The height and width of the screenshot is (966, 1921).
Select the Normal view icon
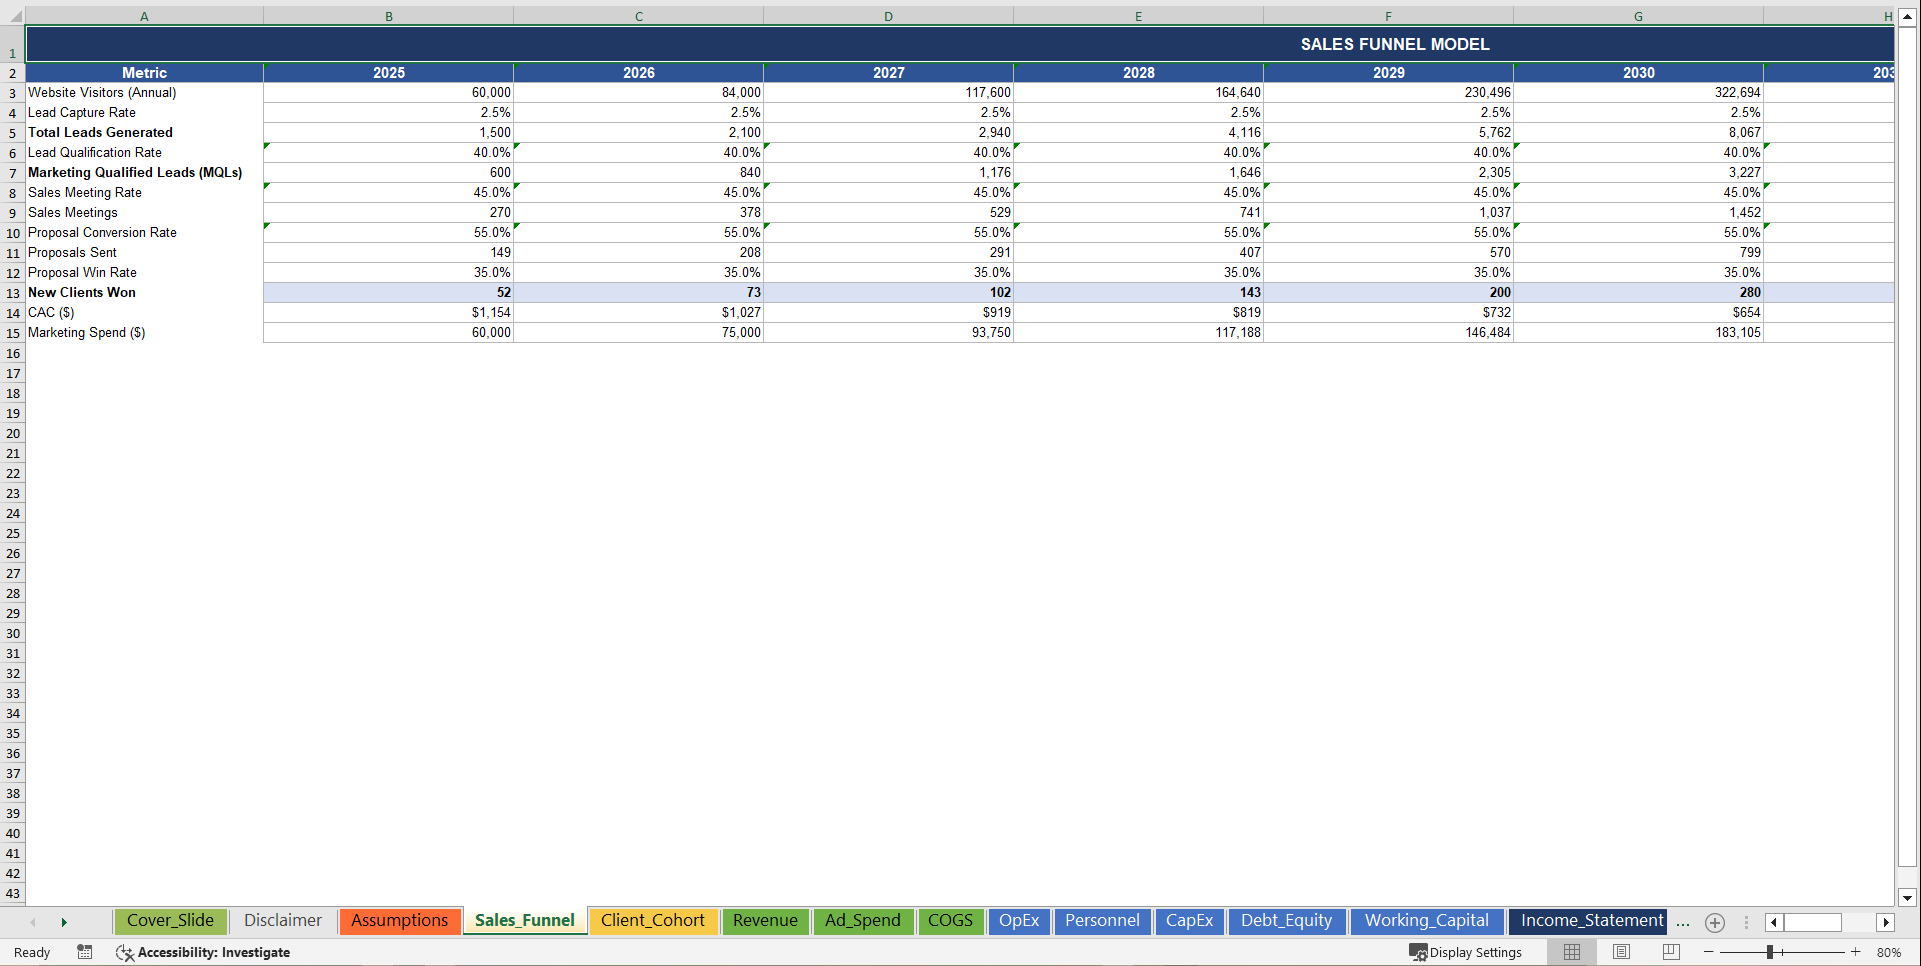(1571, 952)
